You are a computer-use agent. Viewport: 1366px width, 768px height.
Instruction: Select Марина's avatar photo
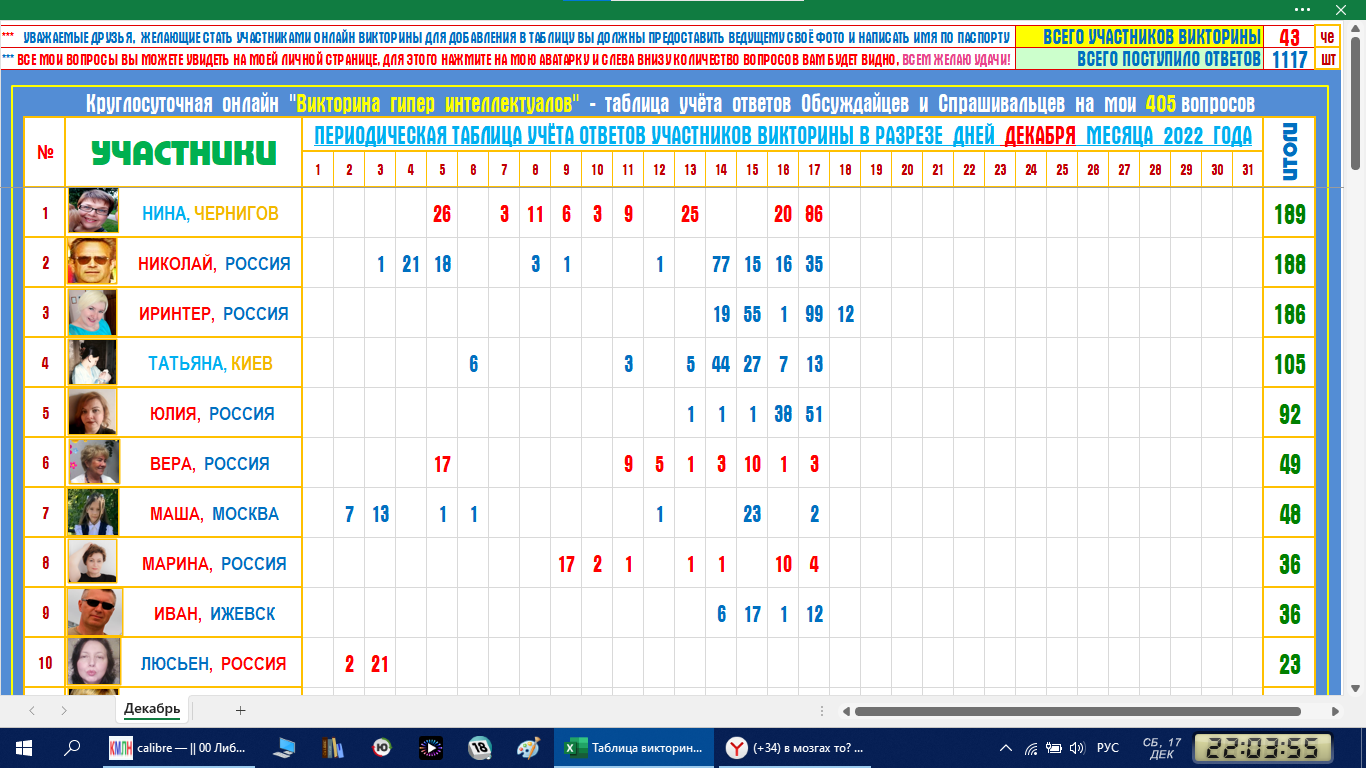click(x=93, y=562)
